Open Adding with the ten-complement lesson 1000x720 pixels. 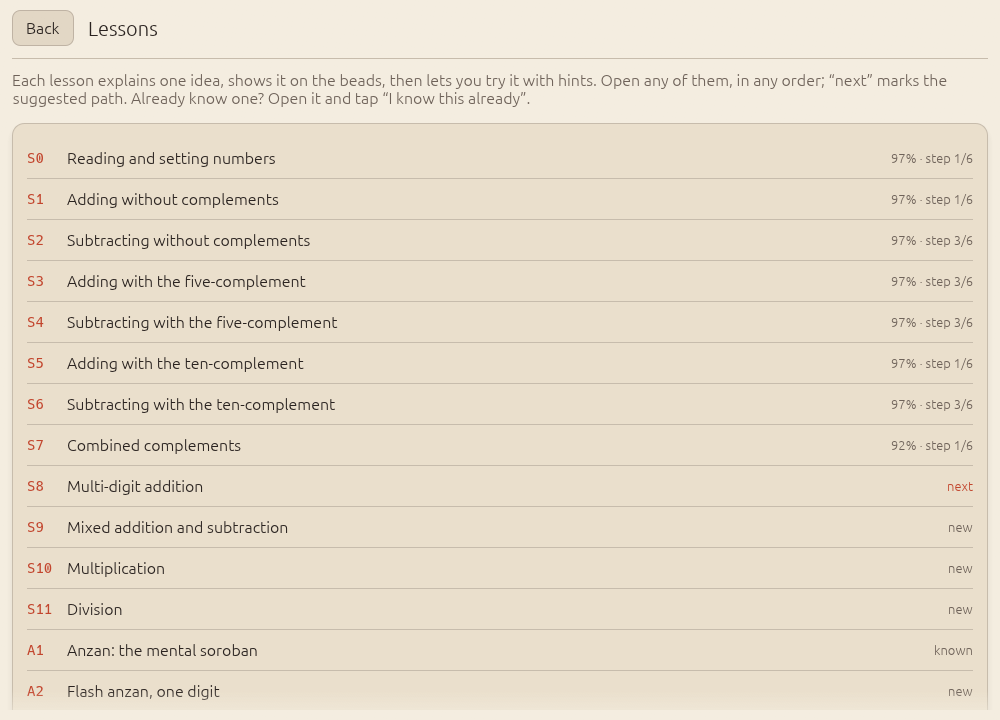499,364
